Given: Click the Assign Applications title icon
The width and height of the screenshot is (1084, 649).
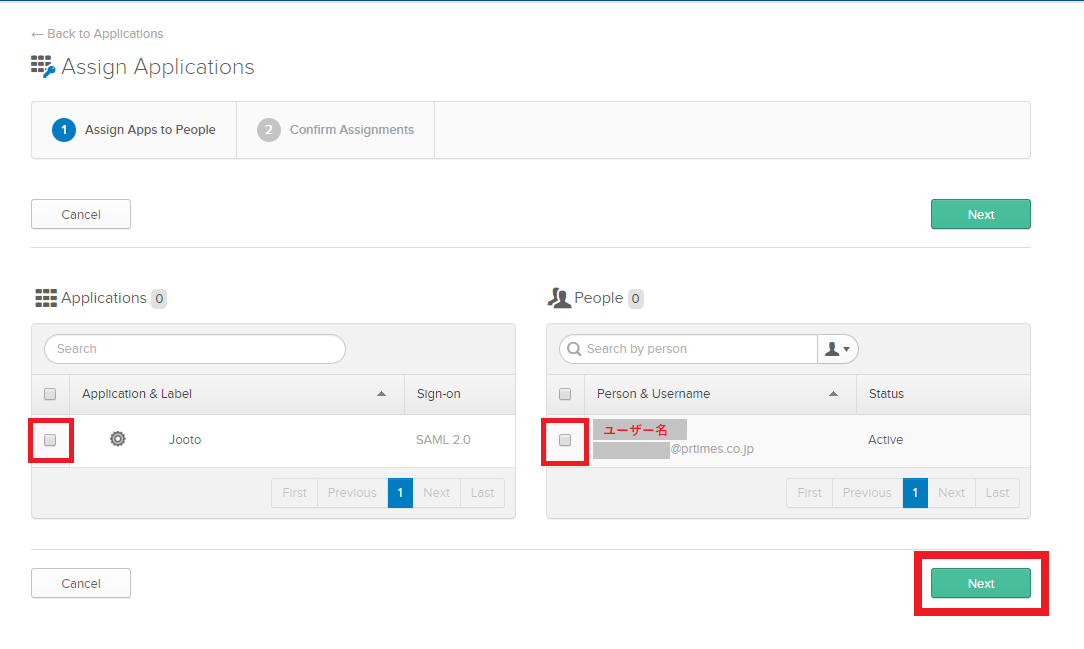Looking at the screenshot, I should [42, 66].
